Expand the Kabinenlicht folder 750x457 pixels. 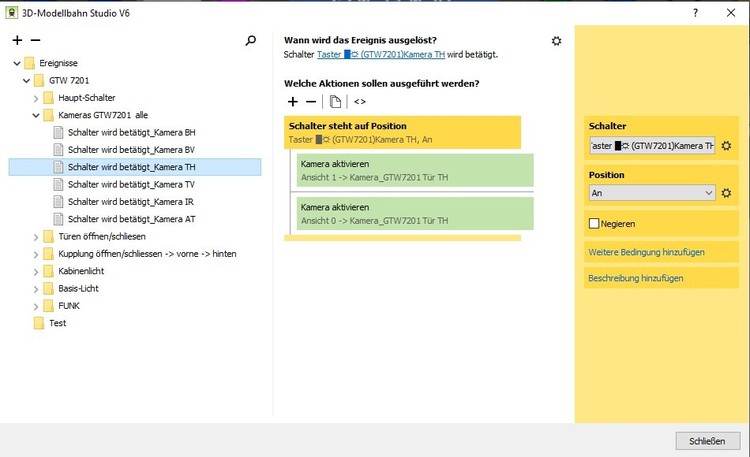point(36,271)
